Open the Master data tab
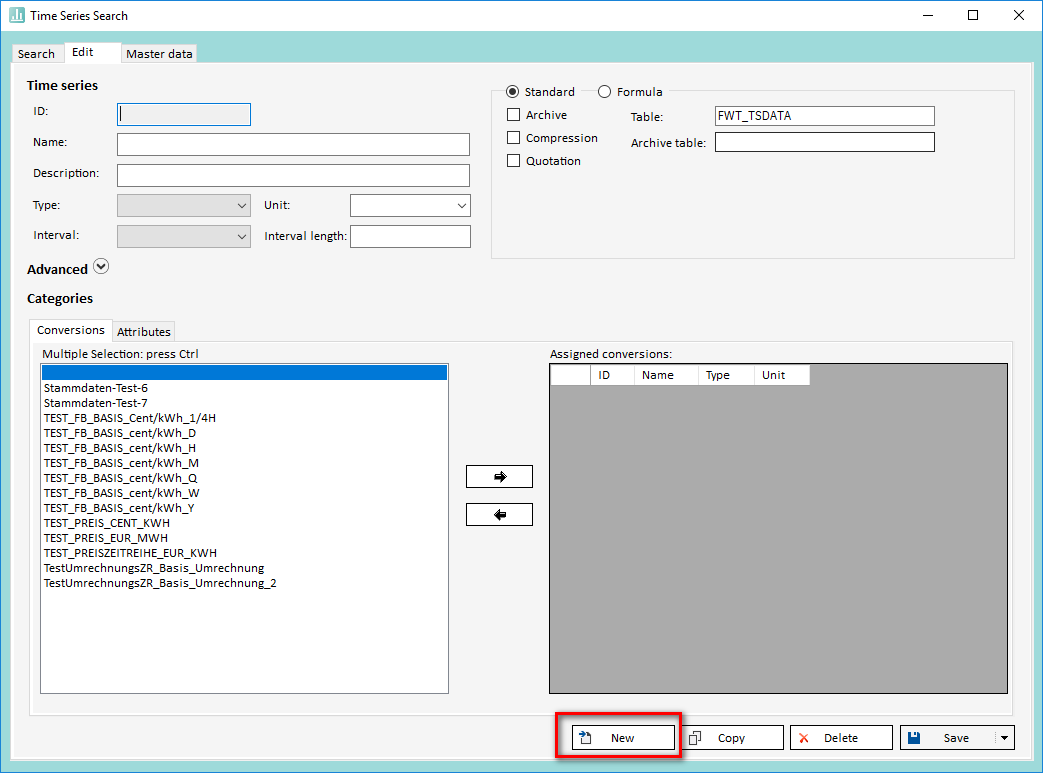Screen dimensions: 1043x773 point(159,54)
